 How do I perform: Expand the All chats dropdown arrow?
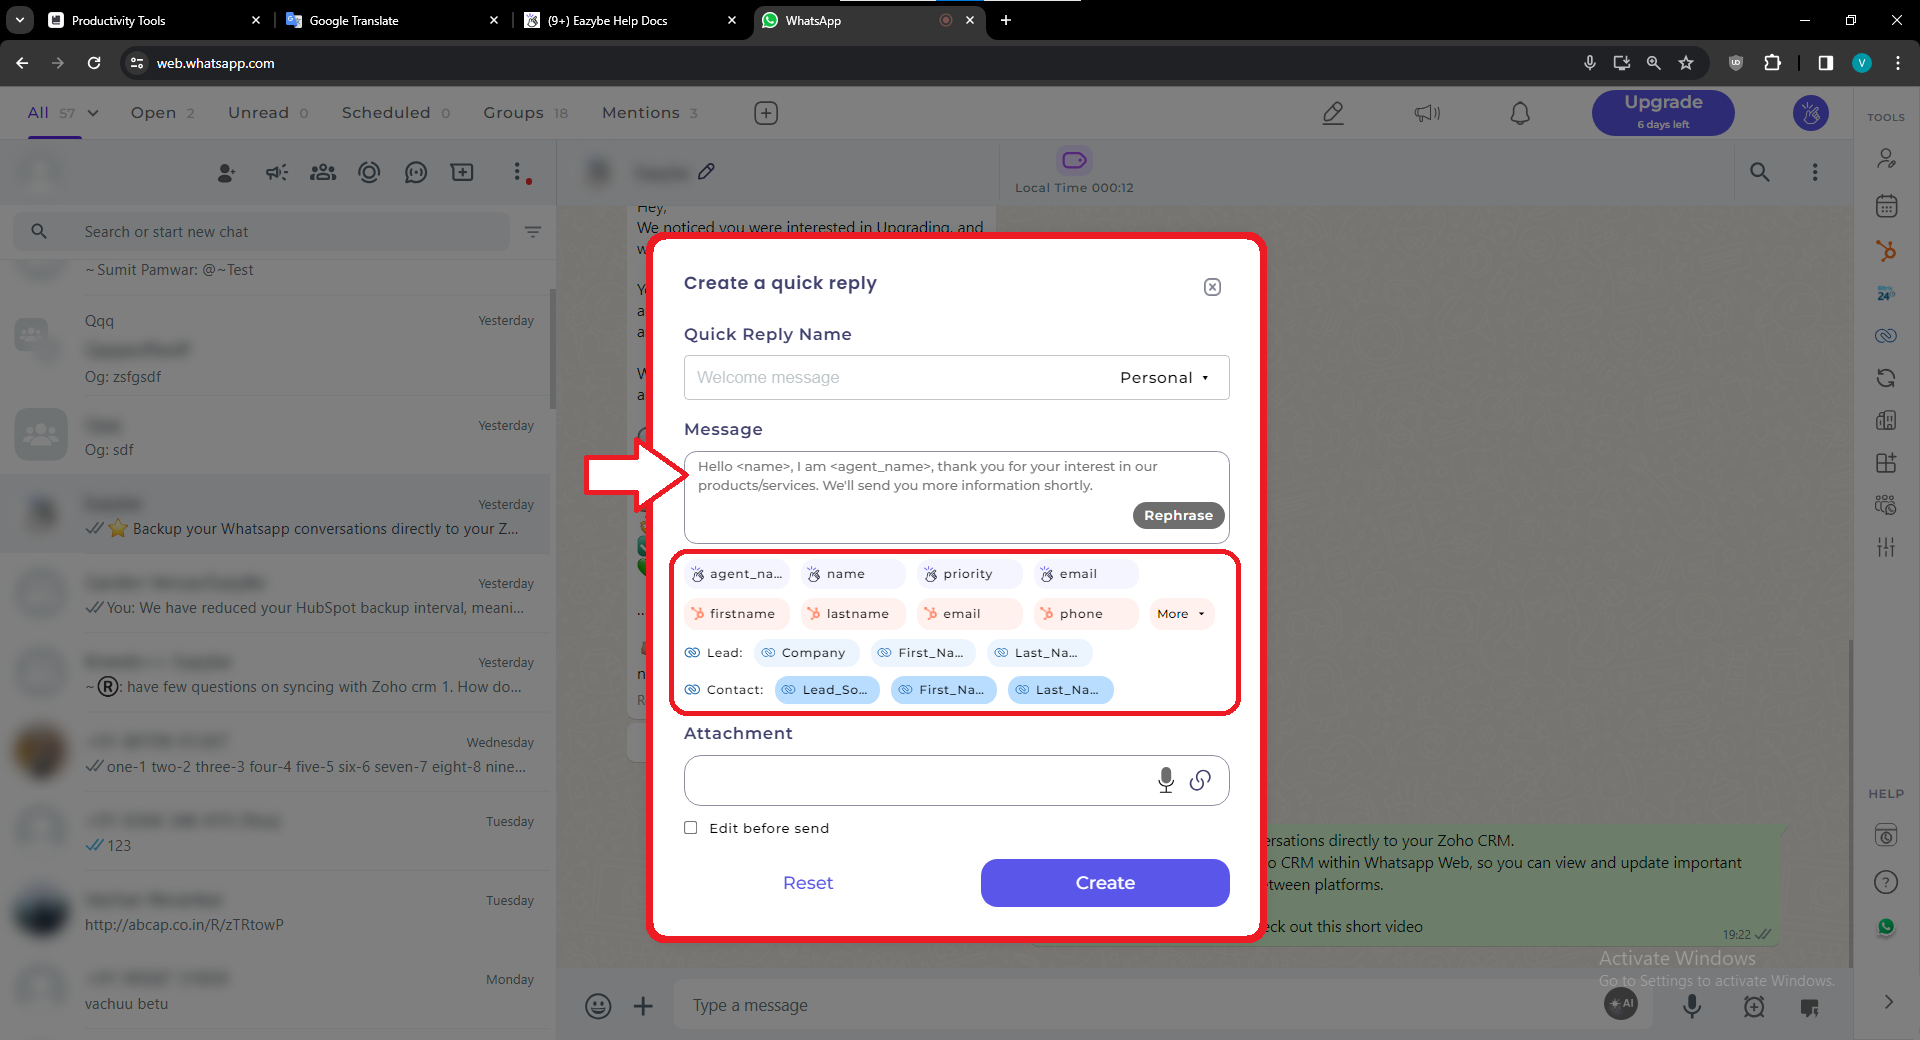93,113
